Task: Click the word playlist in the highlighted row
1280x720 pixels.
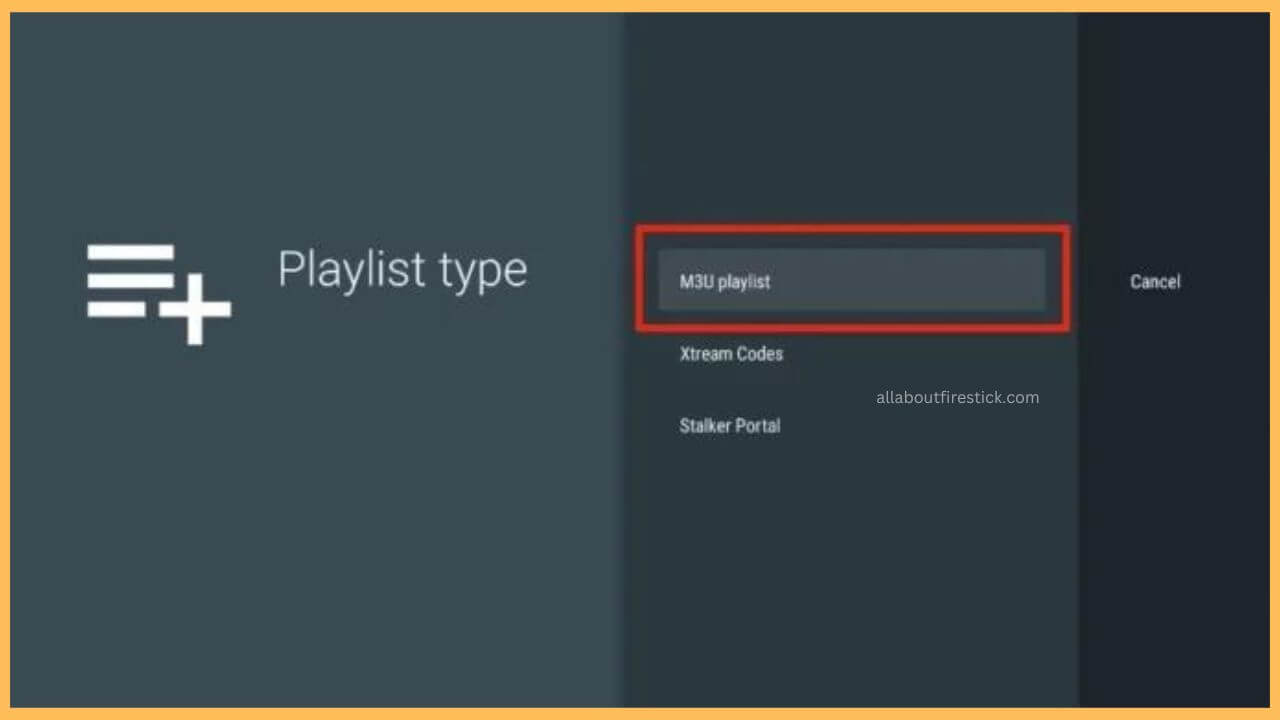Action: (x=744, y=282)
